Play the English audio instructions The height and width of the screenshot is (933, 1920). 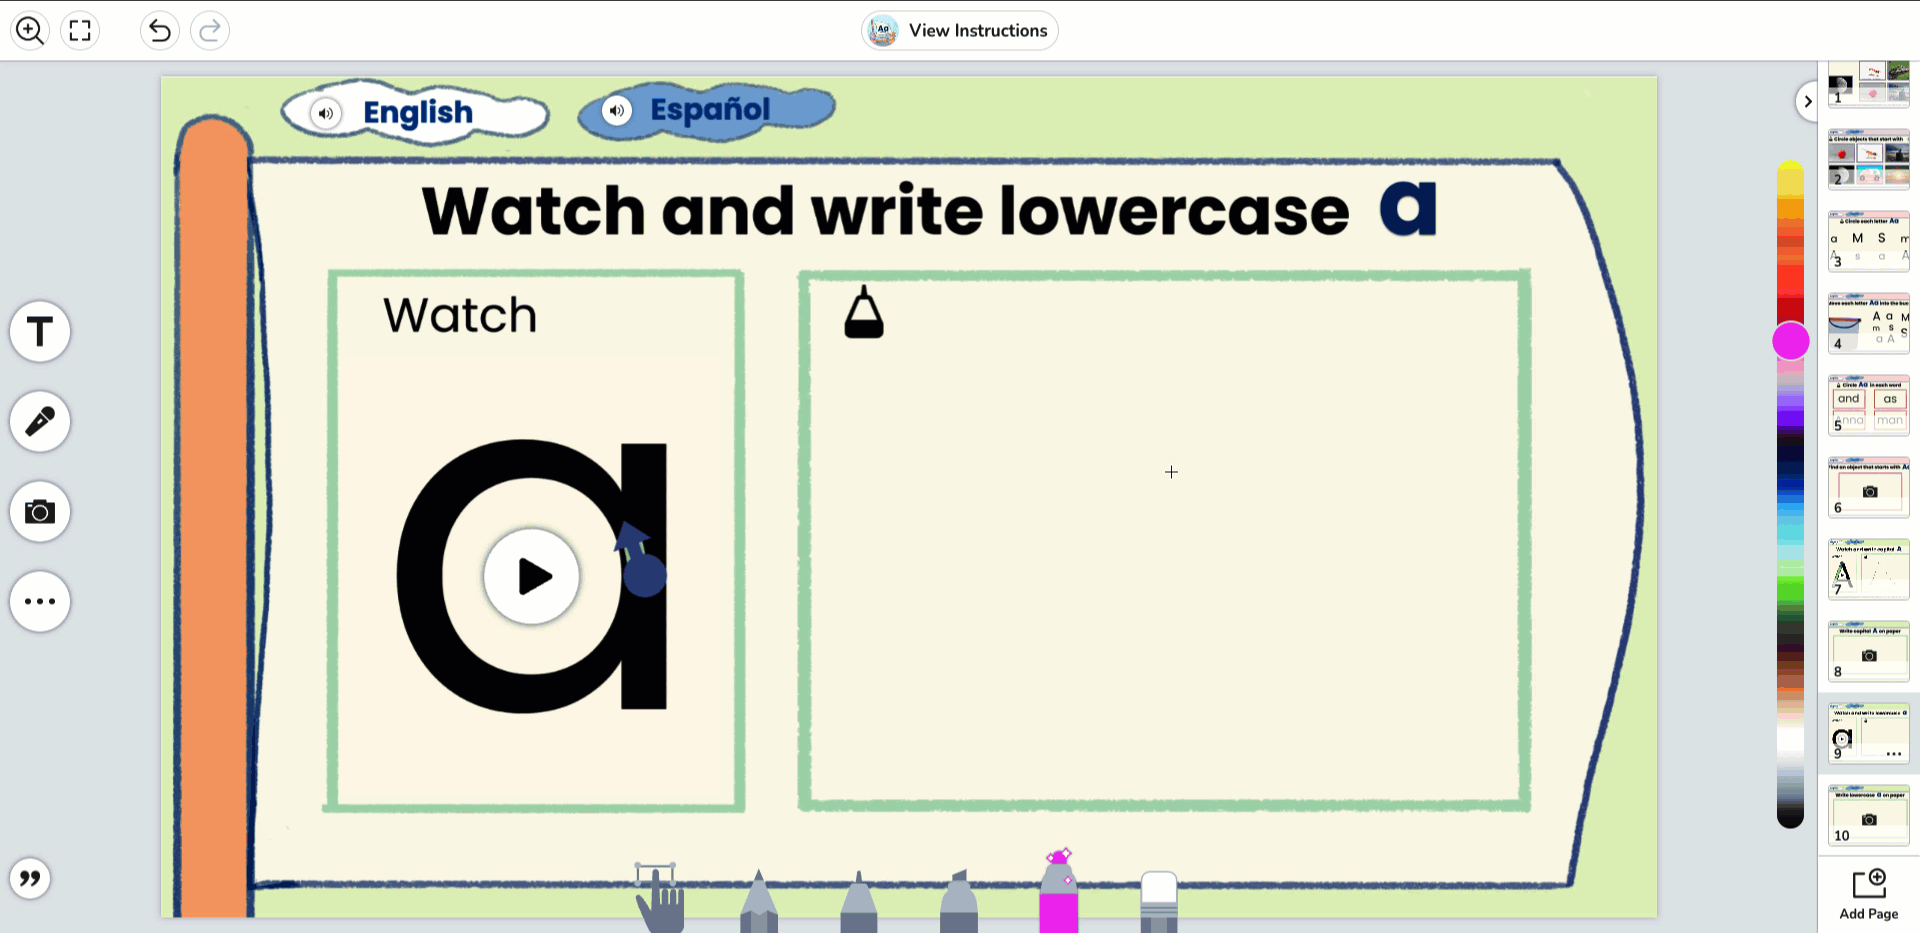pyautogui.click(x=326, y=113)
